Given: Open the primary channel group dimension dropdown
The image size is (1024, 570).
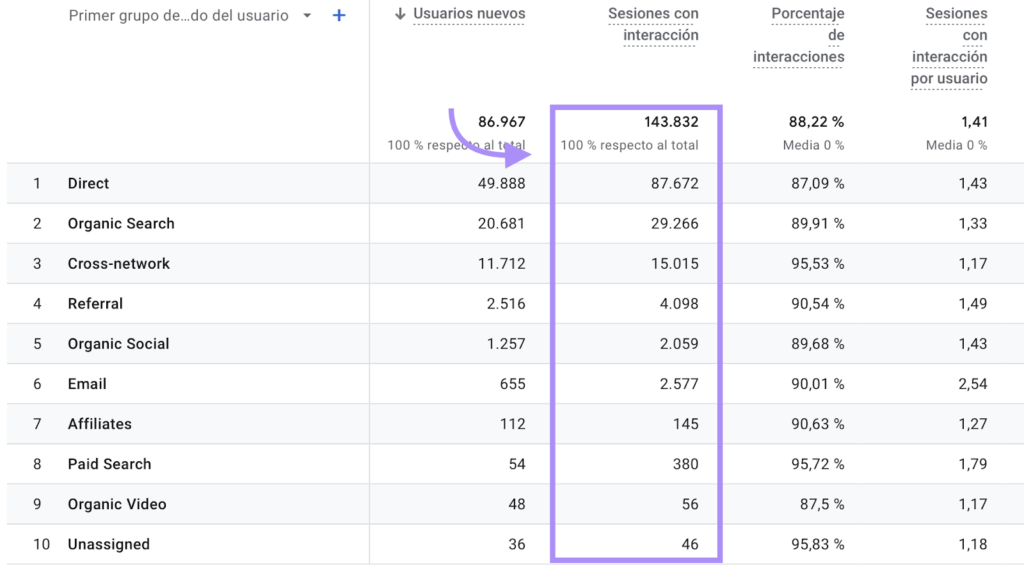Looking at the screenshot, I should point(307,16).
